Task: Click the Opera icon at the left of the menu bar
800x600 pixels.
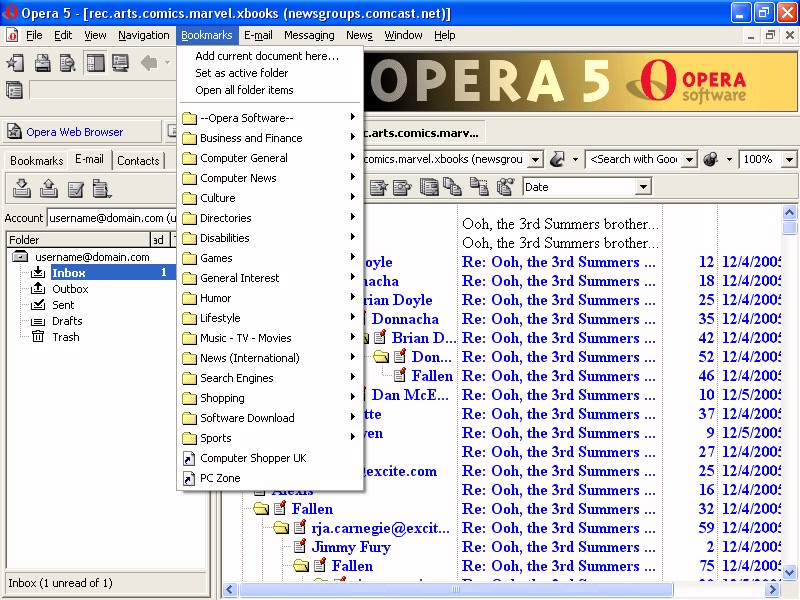Action: point(12,35)
